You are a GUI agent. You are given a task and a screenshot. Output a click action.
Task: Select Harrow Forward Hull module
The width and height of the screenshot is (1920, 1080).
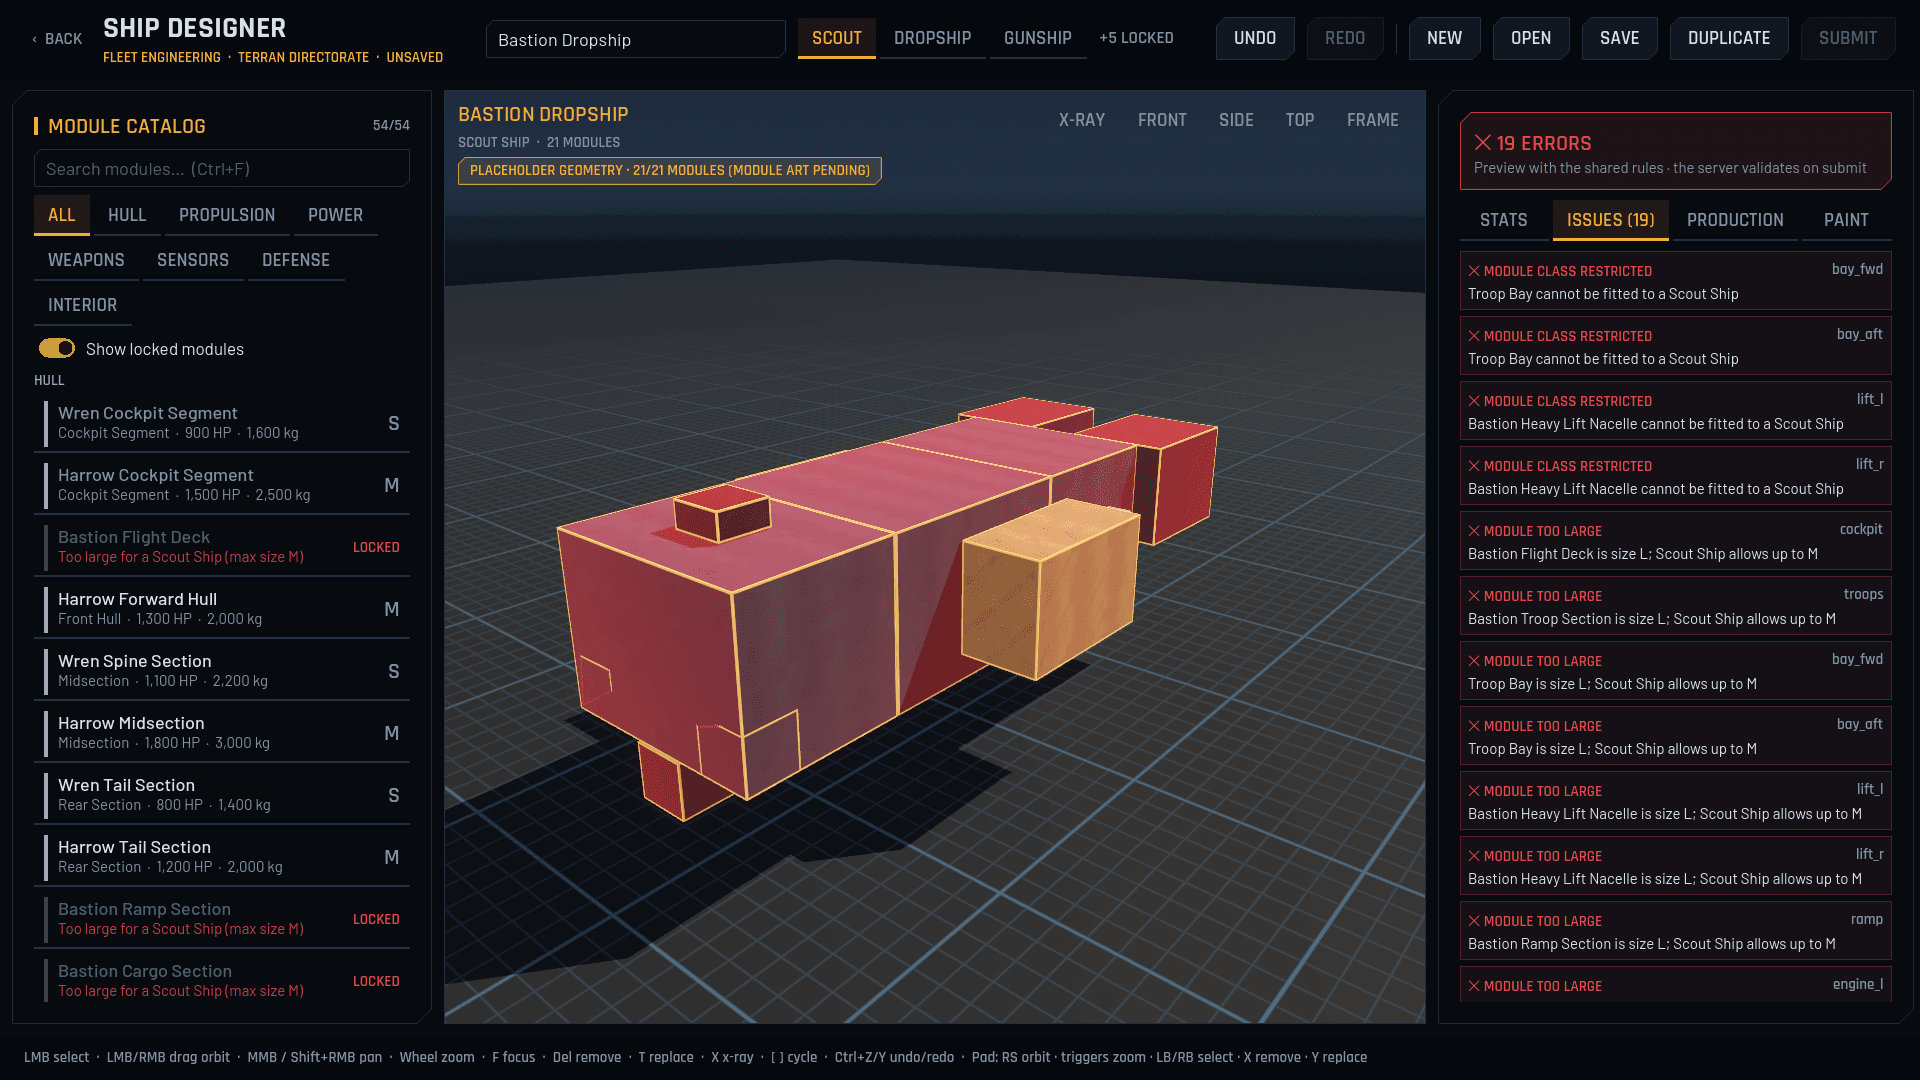(222, 609)
